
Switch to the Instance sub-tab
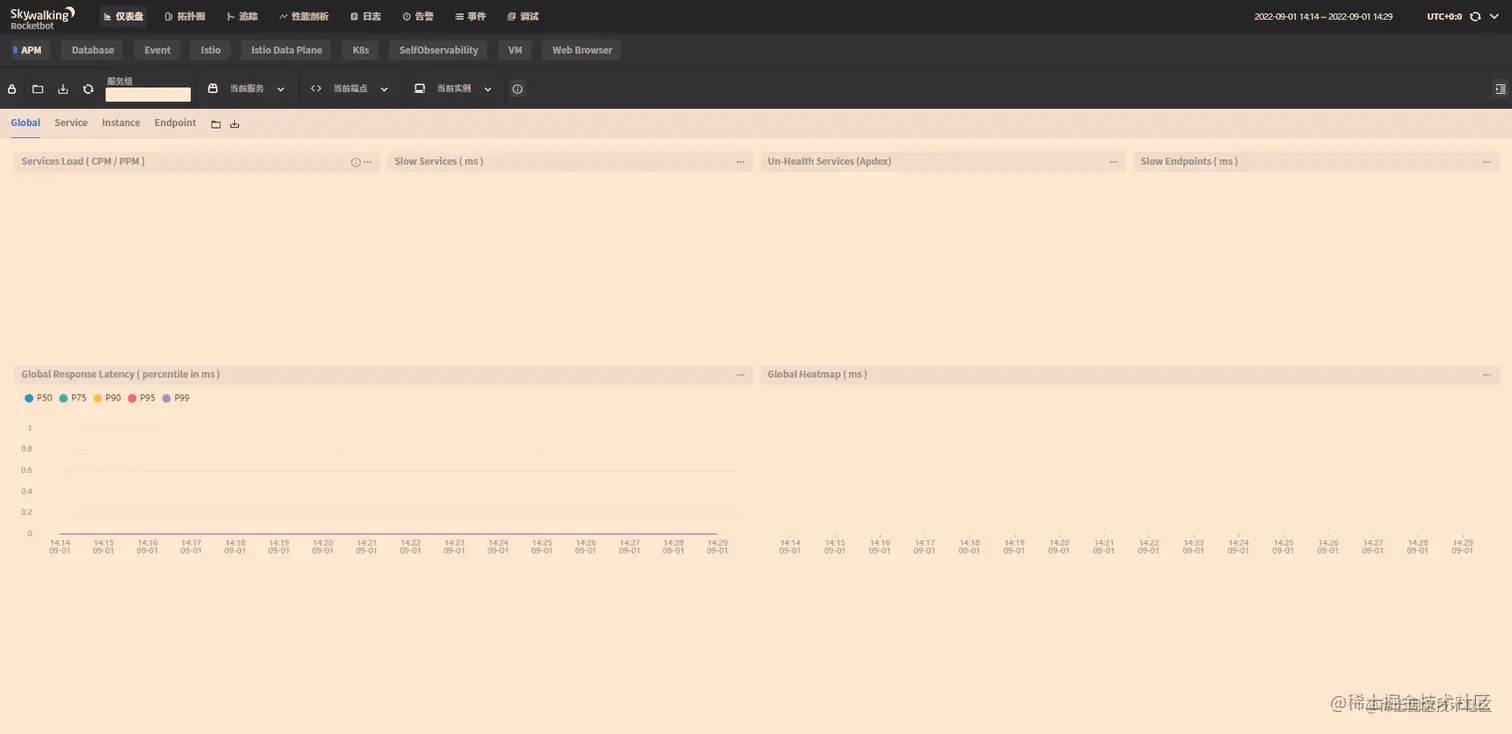121,123
